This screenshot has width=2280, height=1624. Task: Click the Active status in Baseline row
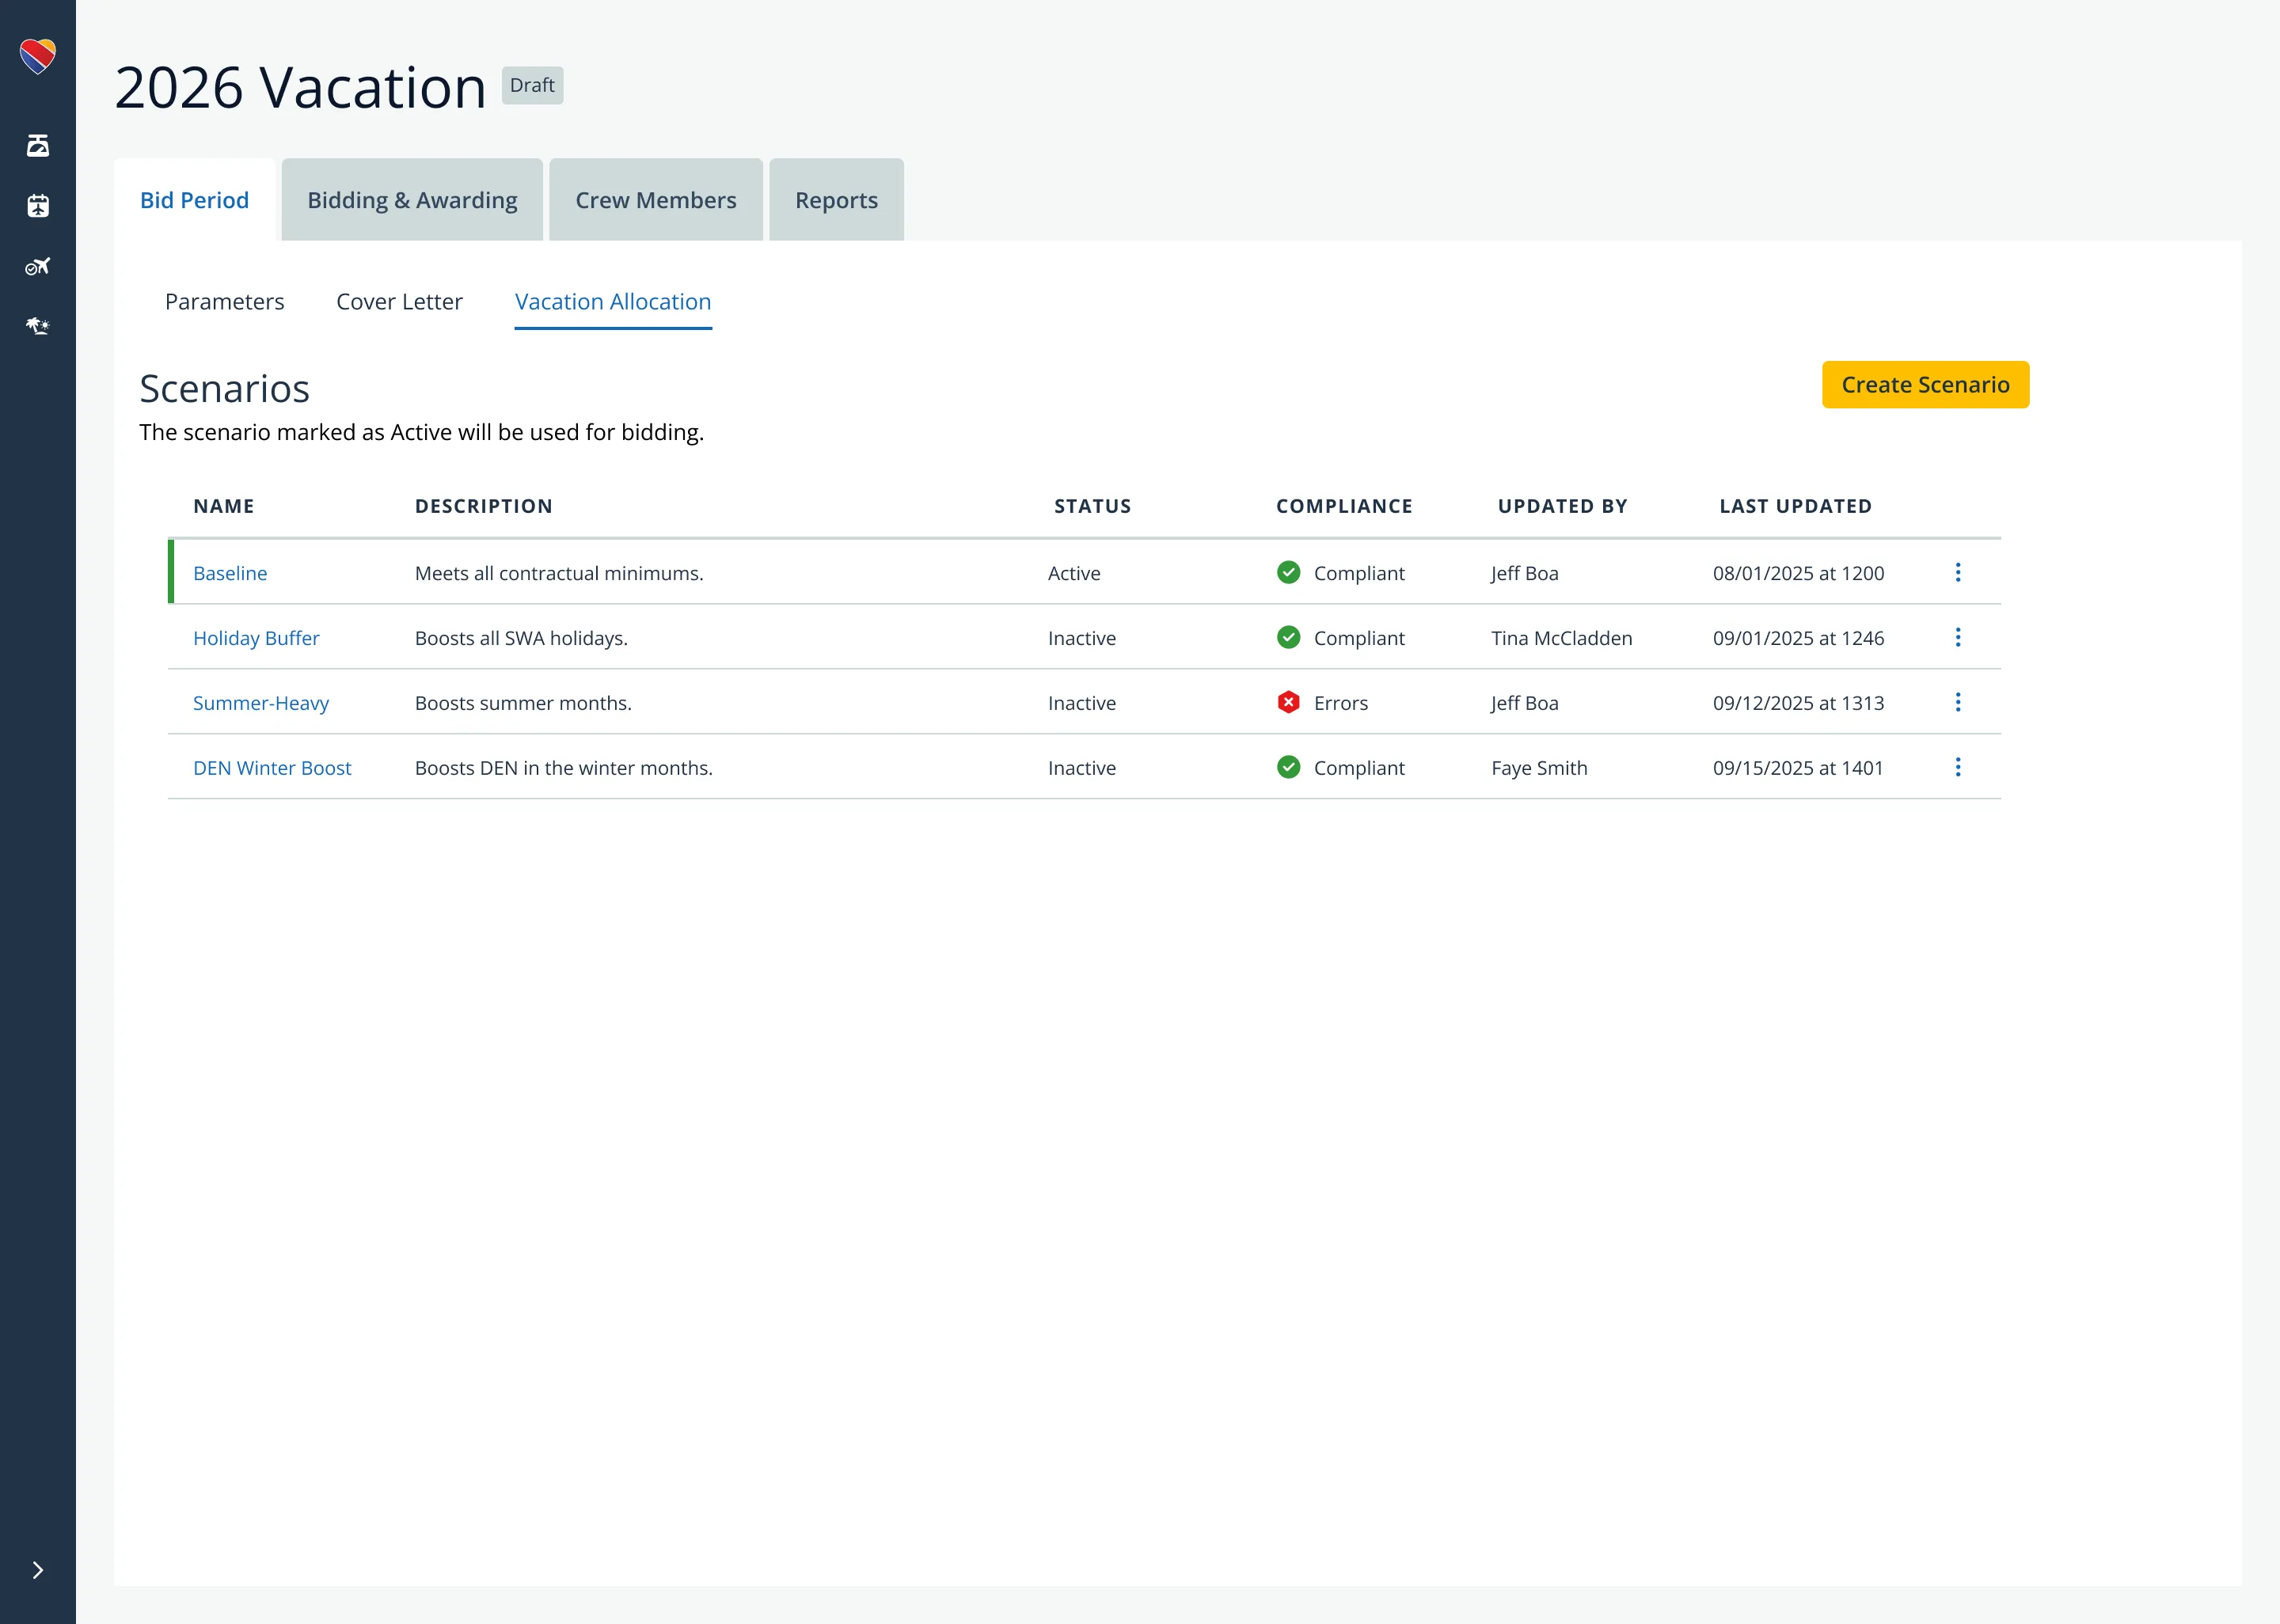[1074, 573]
